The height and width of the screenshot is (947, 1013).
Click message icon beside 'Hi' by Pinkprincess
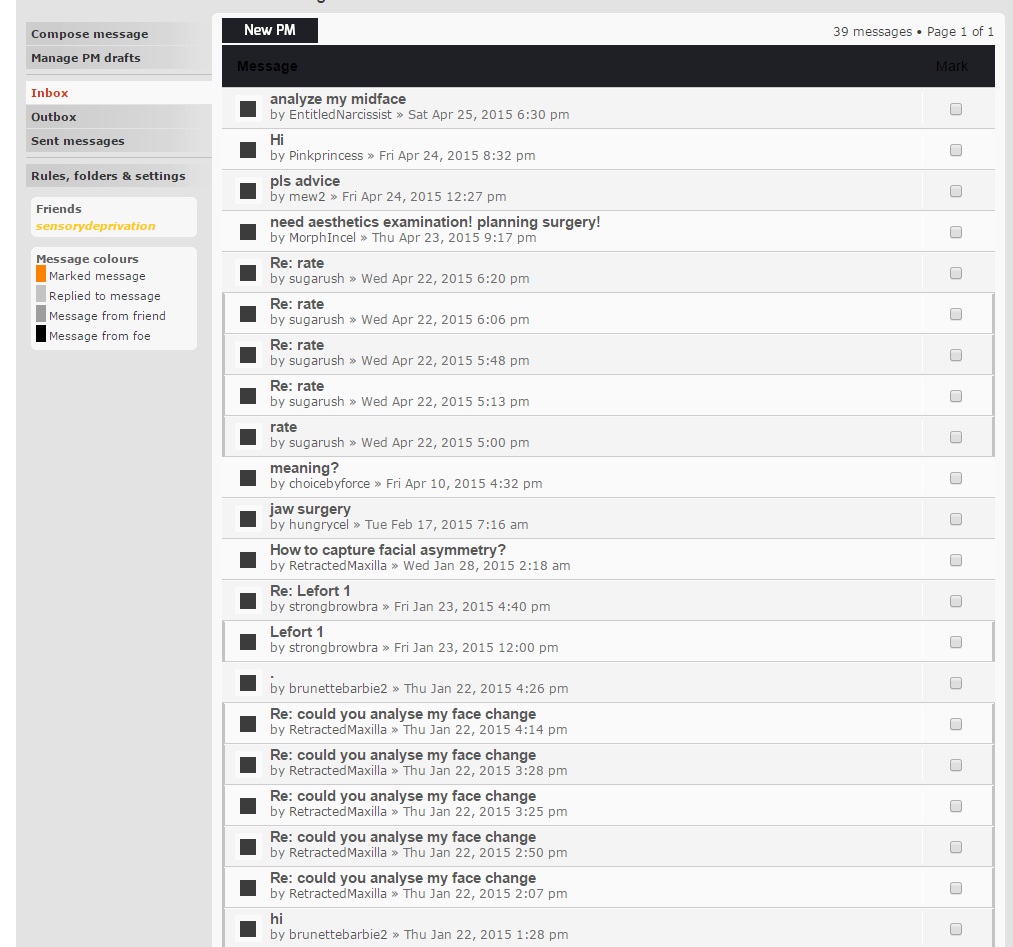click(x=248, y=150)
